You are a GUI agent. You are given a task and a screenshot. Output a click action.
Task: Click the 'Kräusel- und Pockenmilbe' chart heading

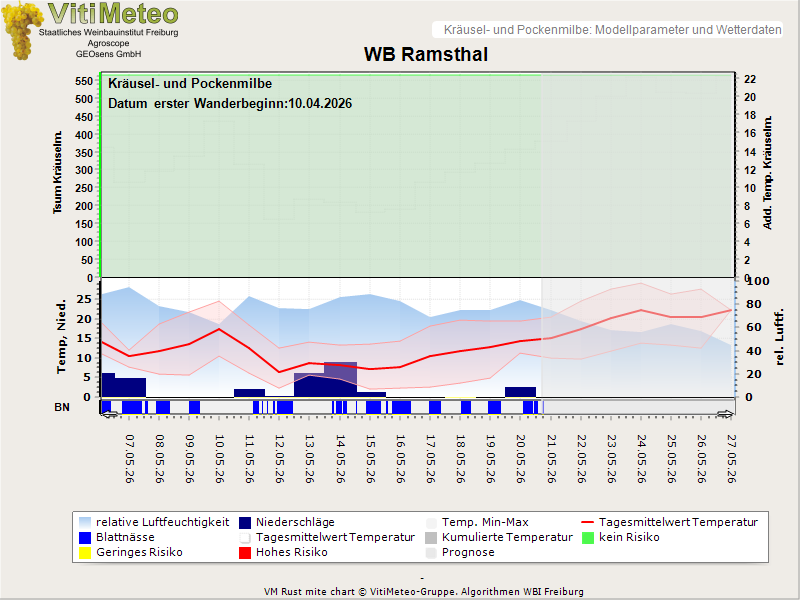point(190,83)
